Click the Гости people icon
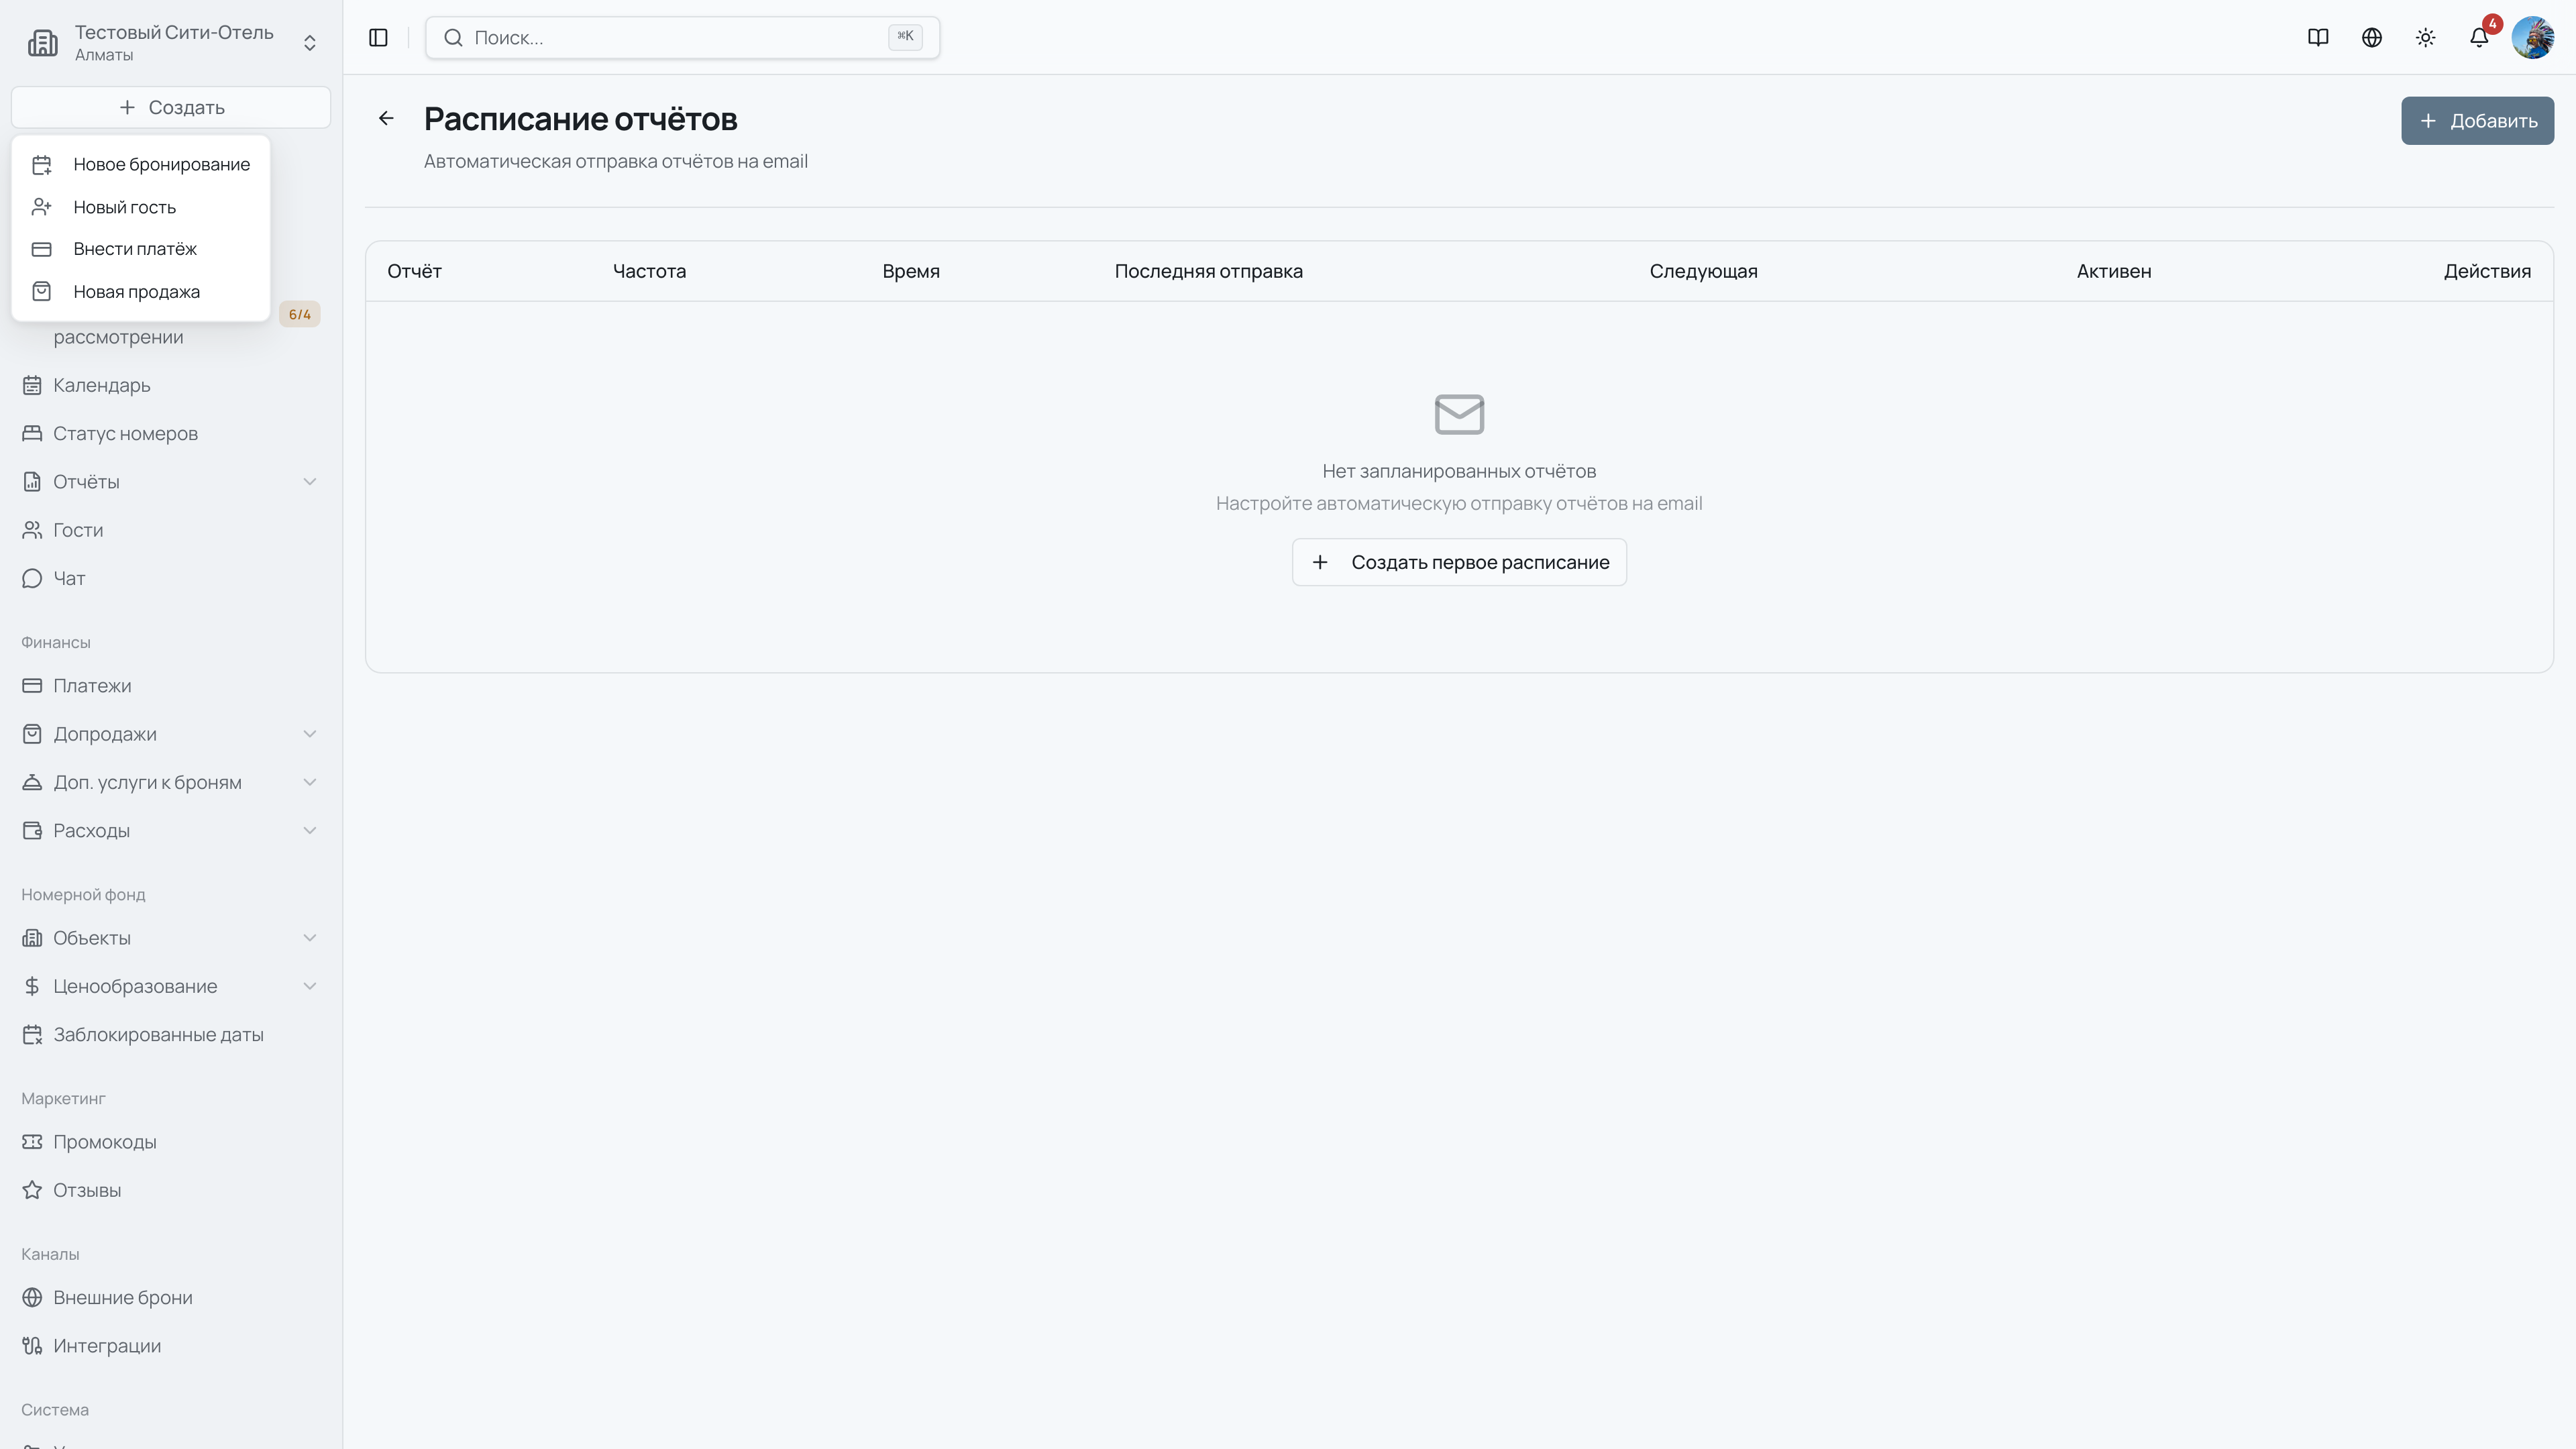Viewport: 2576px width, 1449px height. point(32,530)
